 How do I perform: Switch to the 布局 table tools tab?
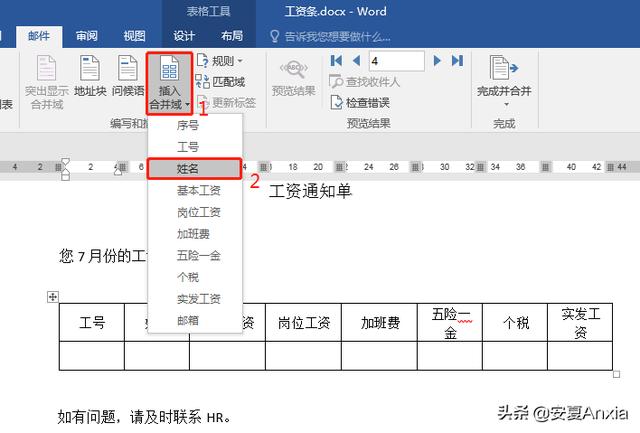[232, 36]
